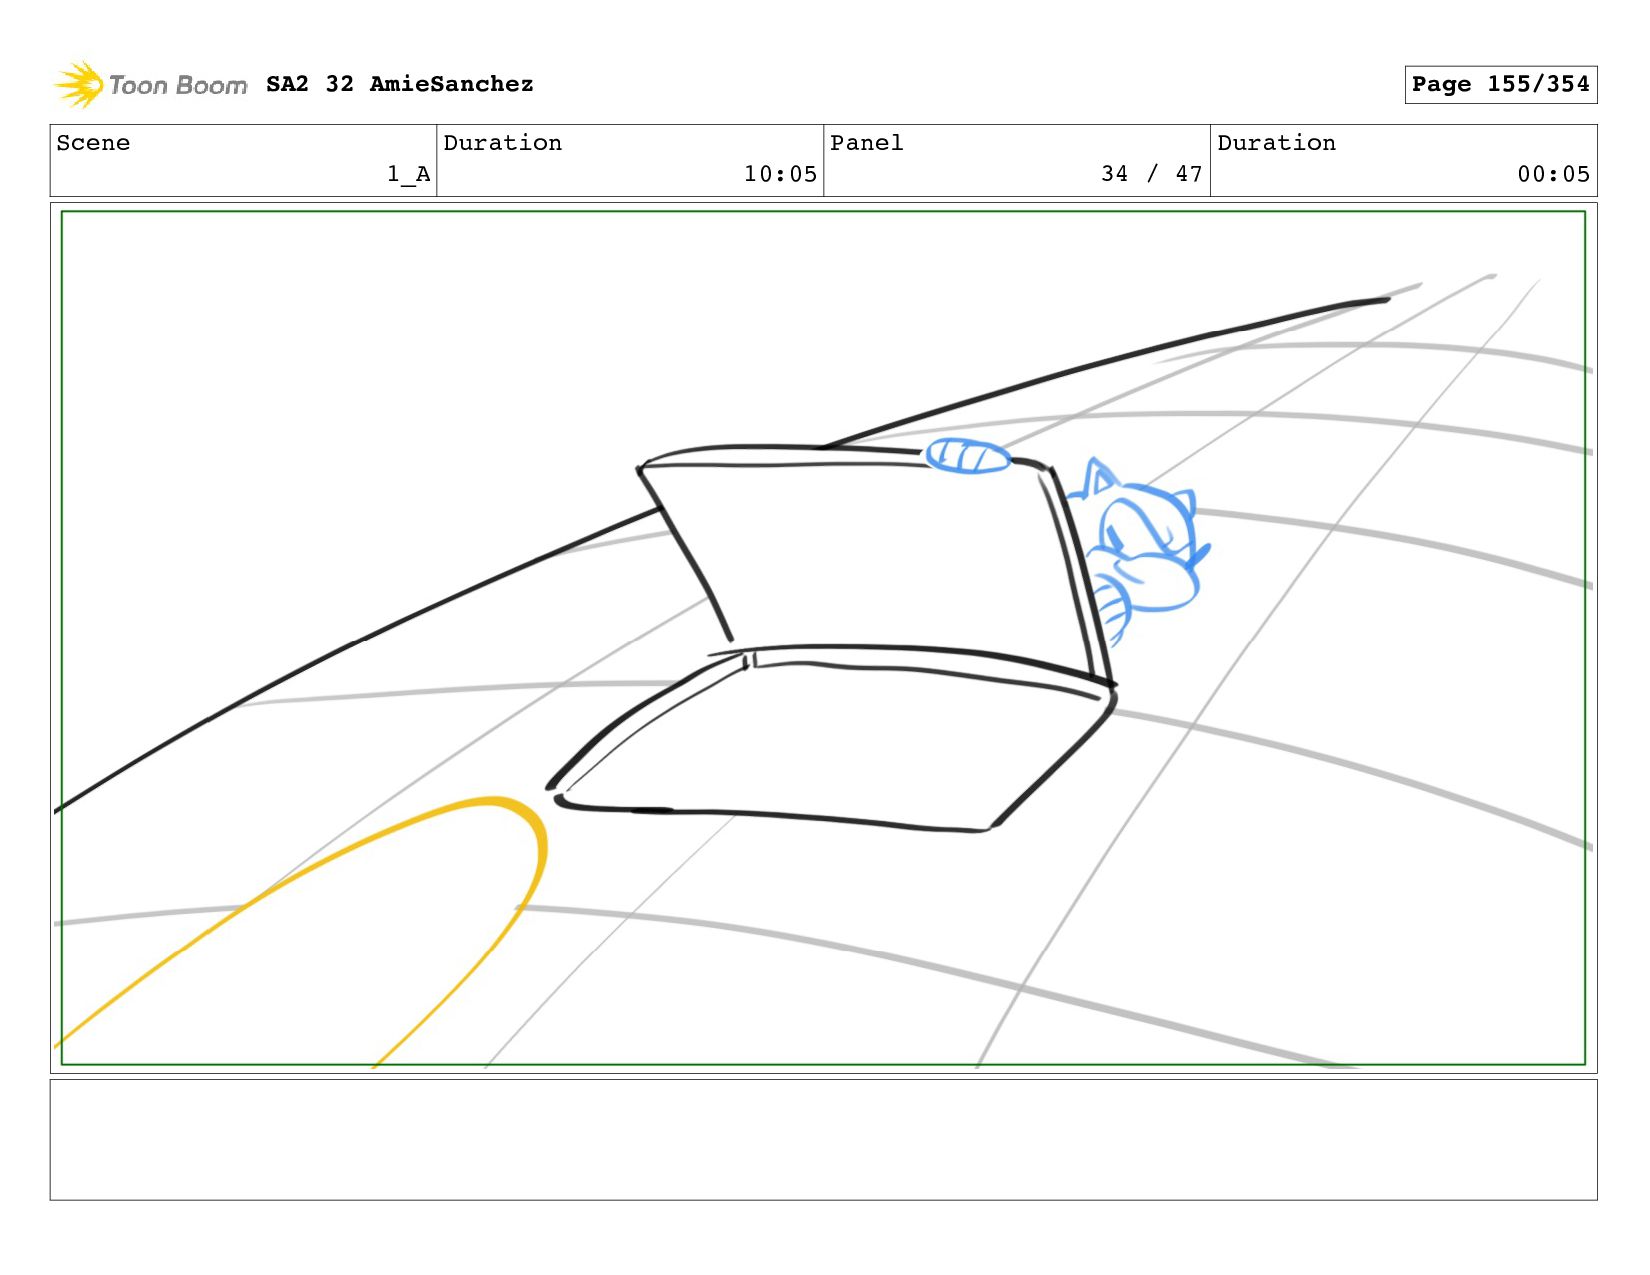Click the scene duration value '10:05'
The image size is (1650, 1275).
pos(780,174)
